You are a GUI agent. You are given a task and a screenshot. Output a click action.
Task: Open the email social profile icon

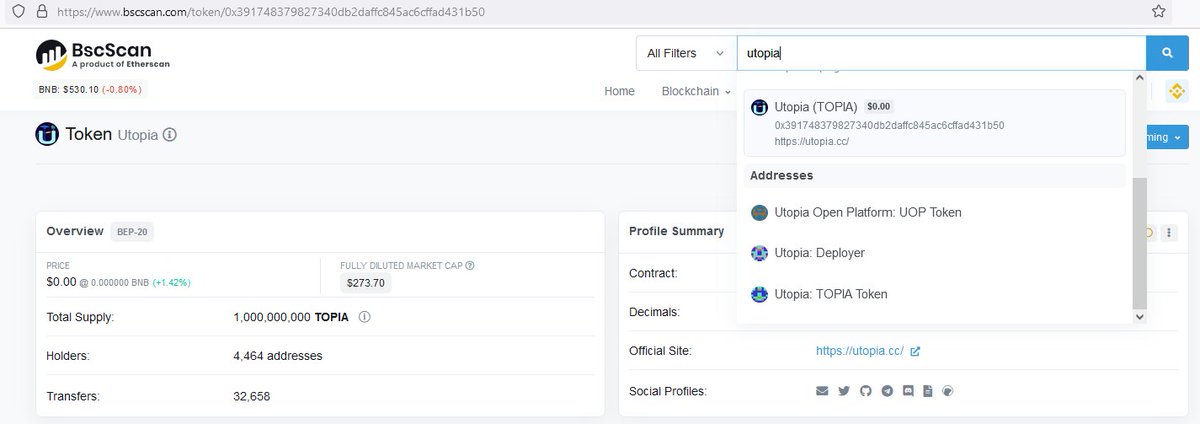822,391
